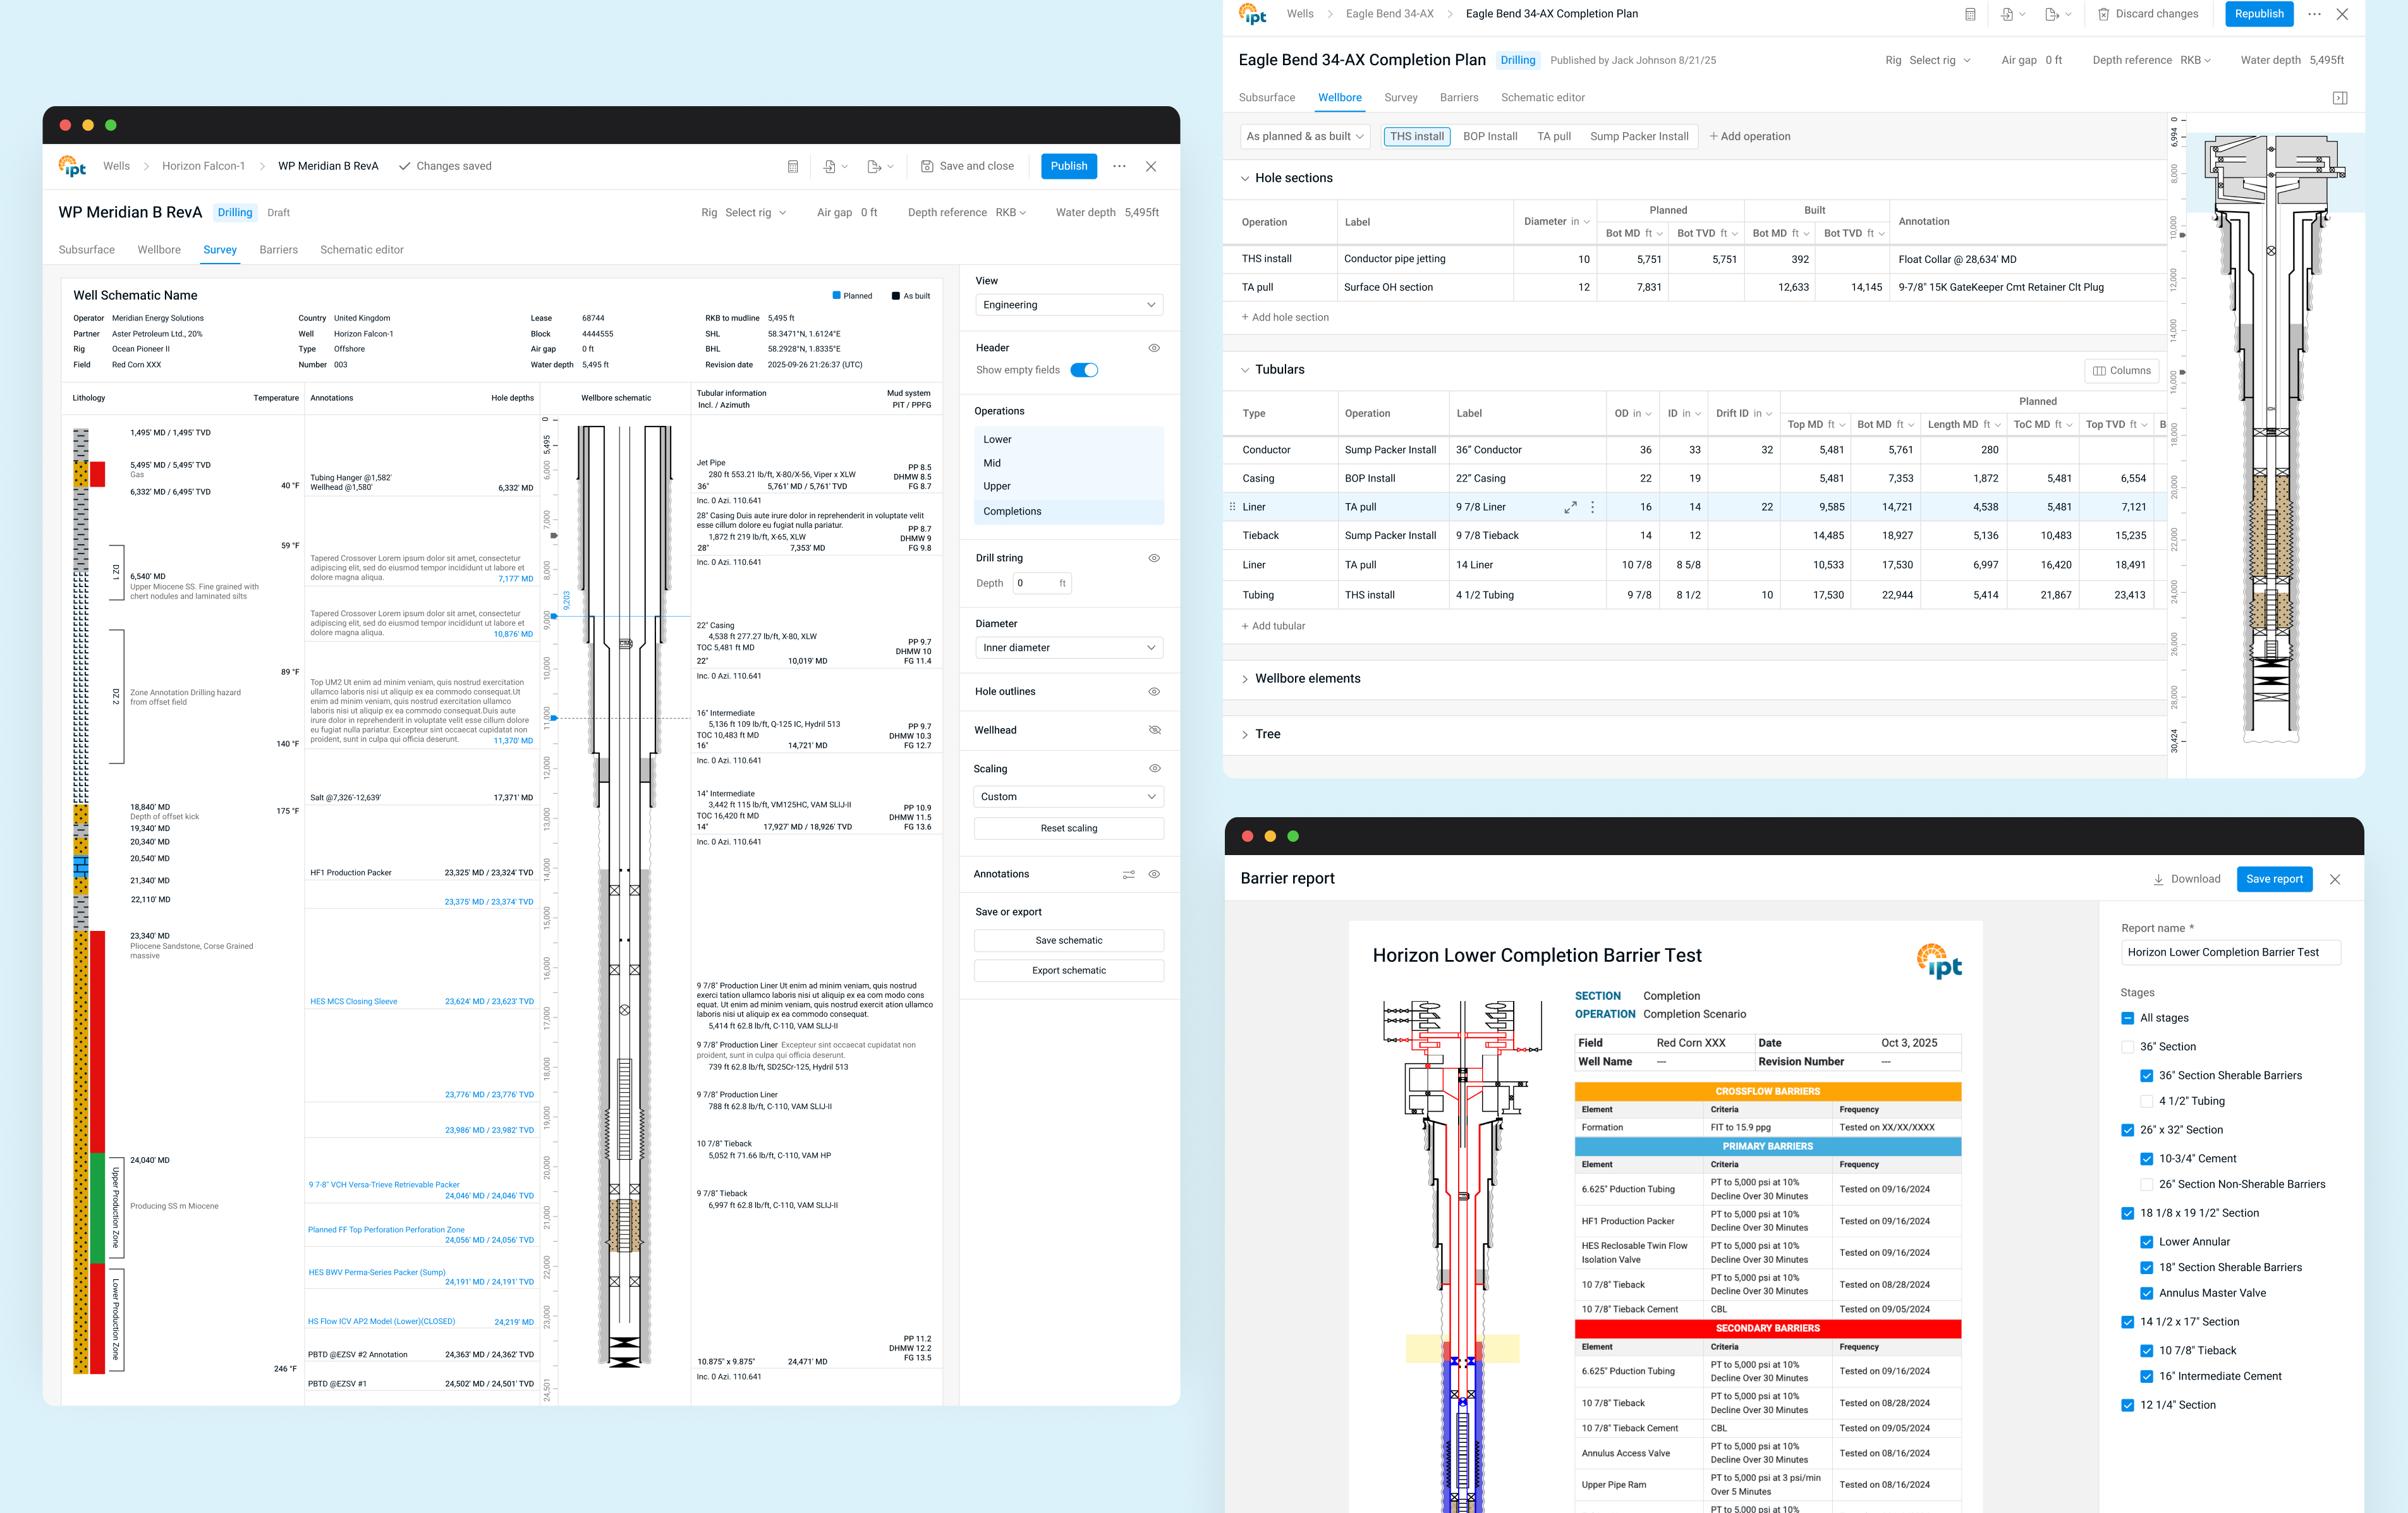The image size is (2408, 1513).
Task: Show the hidden Wellhead layer
Action: (x=1154, y=730)
